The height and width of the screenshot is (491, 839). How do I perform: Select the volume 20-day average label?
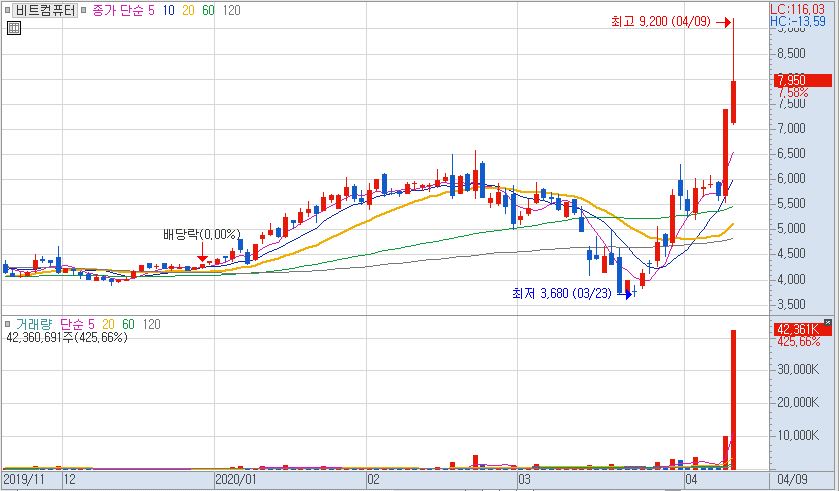click(107, 324)
